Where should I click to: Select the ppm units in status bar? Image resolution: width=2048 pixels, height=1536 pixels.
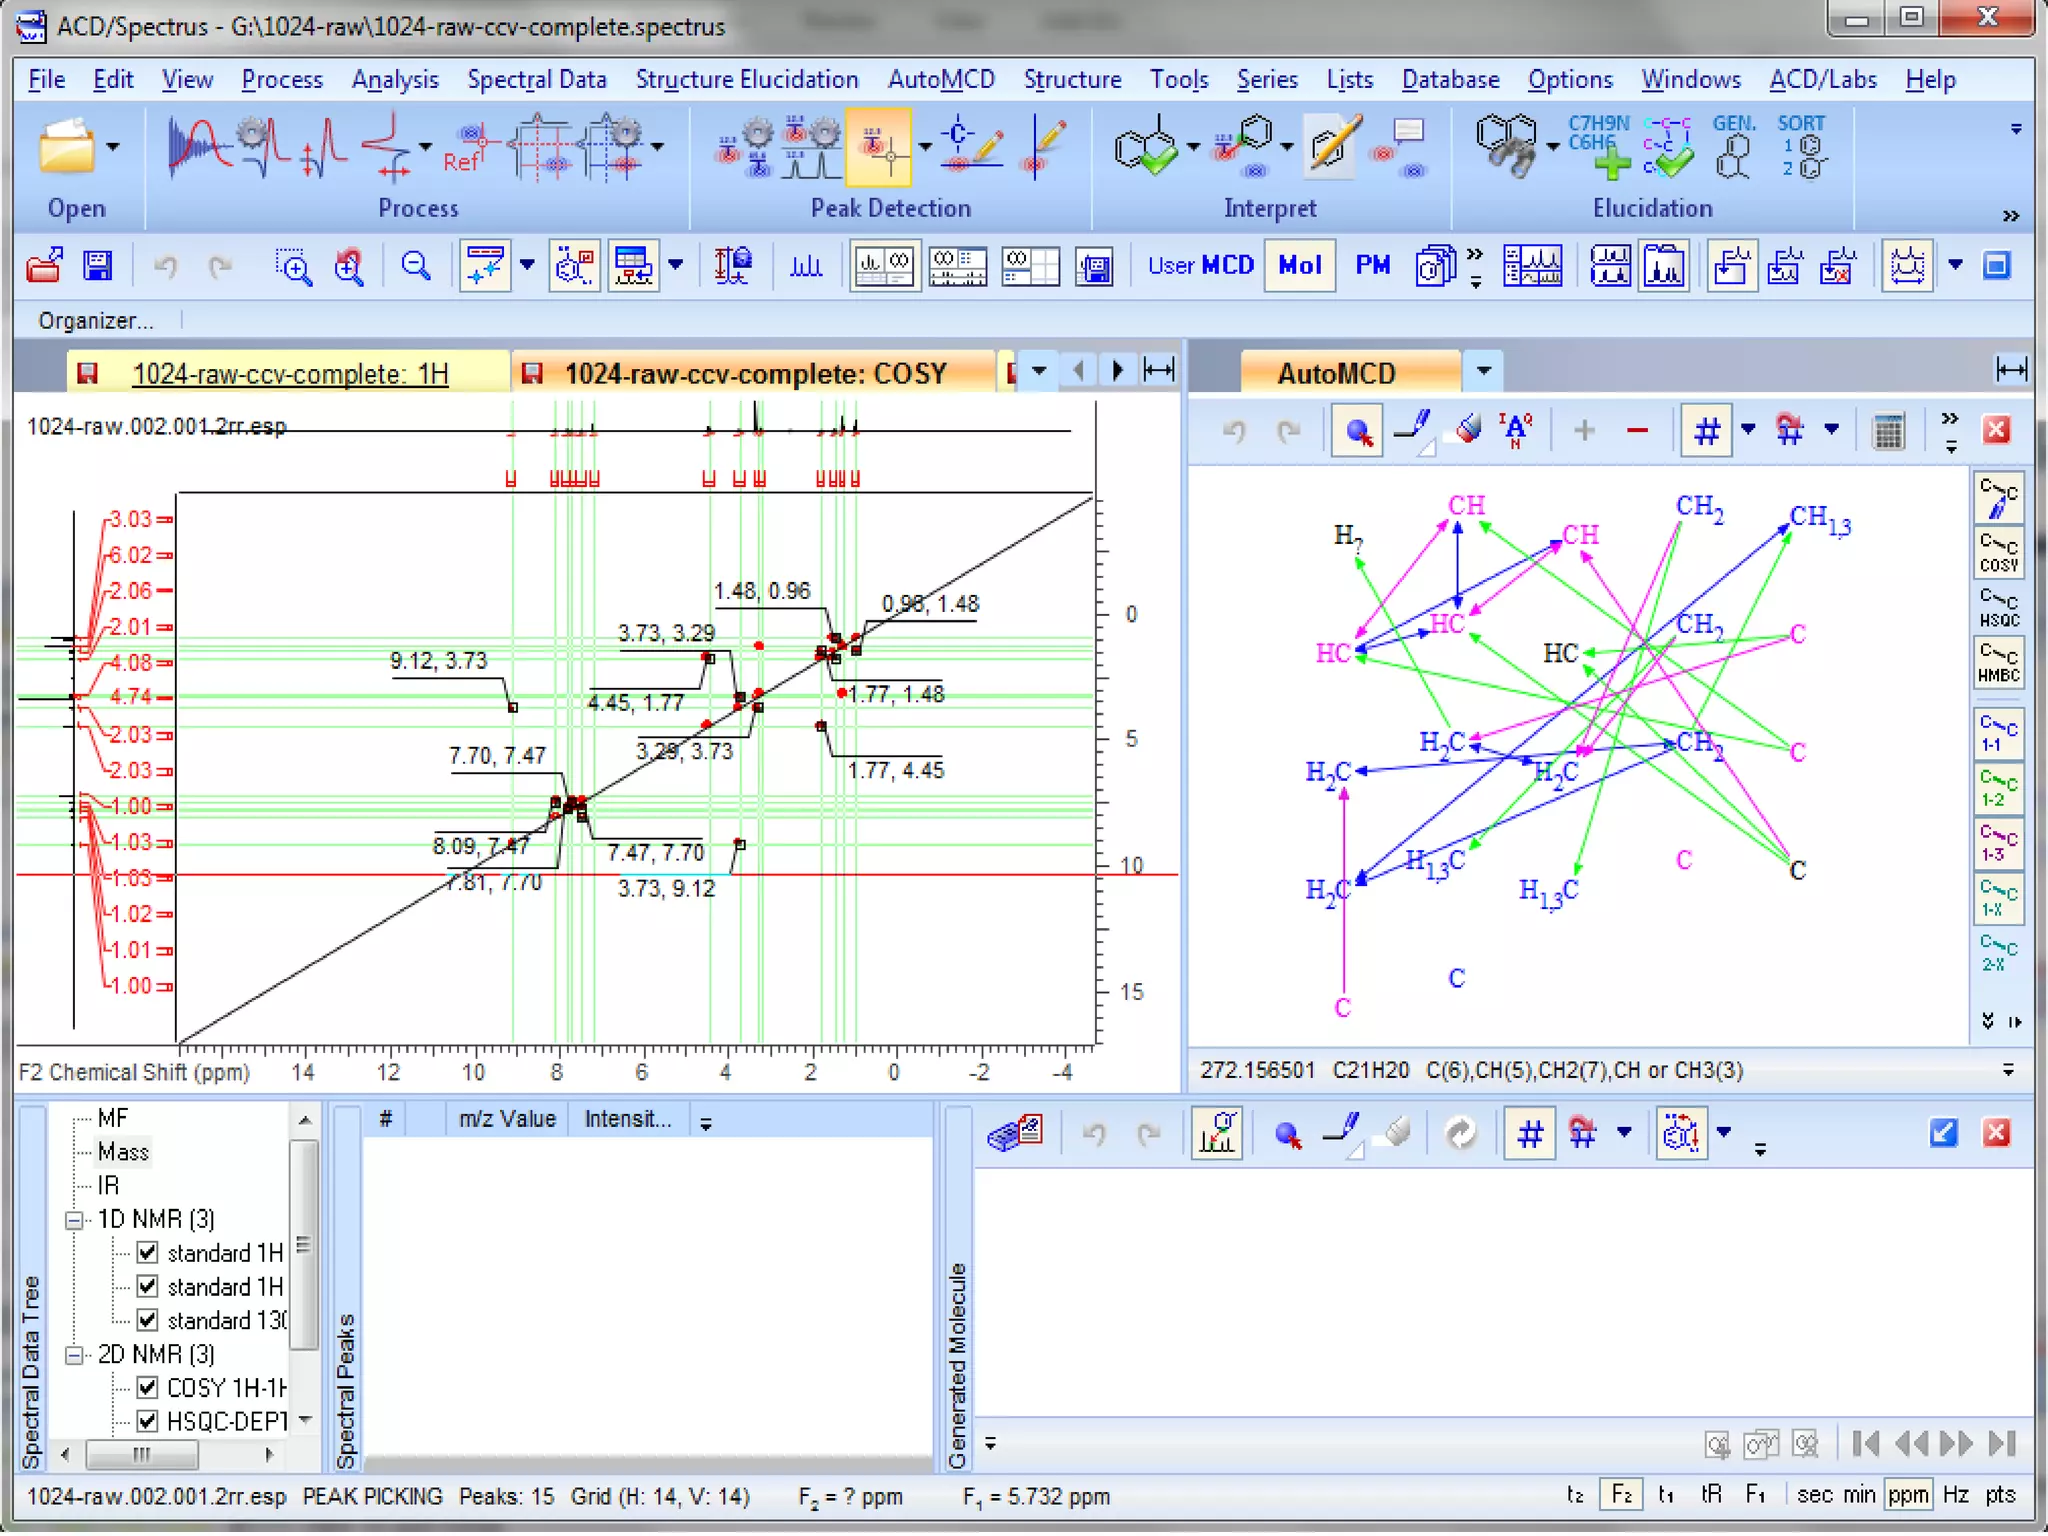[x=1907, y=1495]
